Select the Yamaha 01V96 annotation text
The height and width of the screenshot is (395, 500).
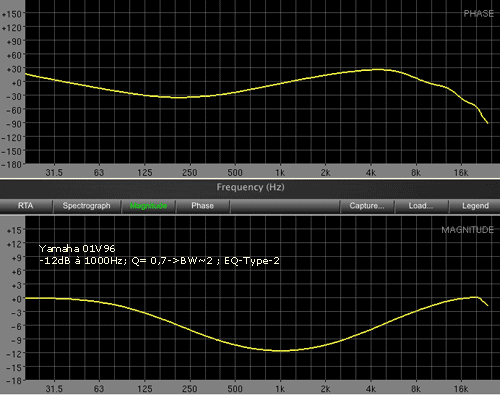point(77,249)
